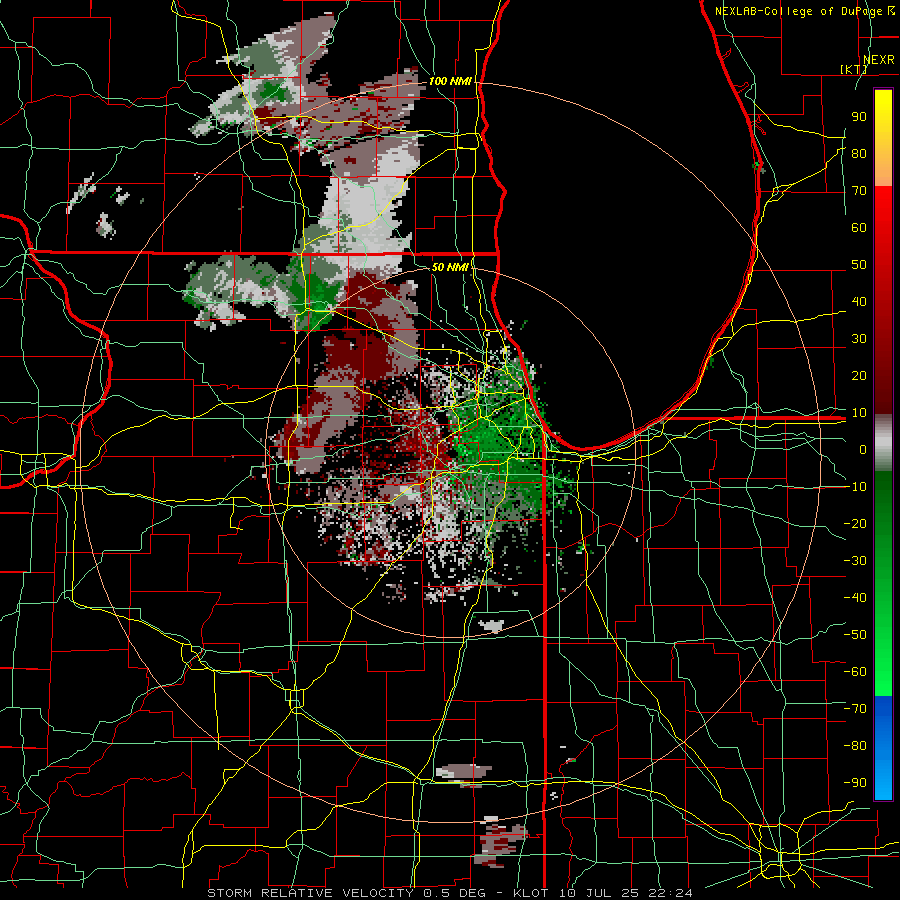Click the "-70" scale label
This screenshot has width=900, height=900.
tap(855, 708)
